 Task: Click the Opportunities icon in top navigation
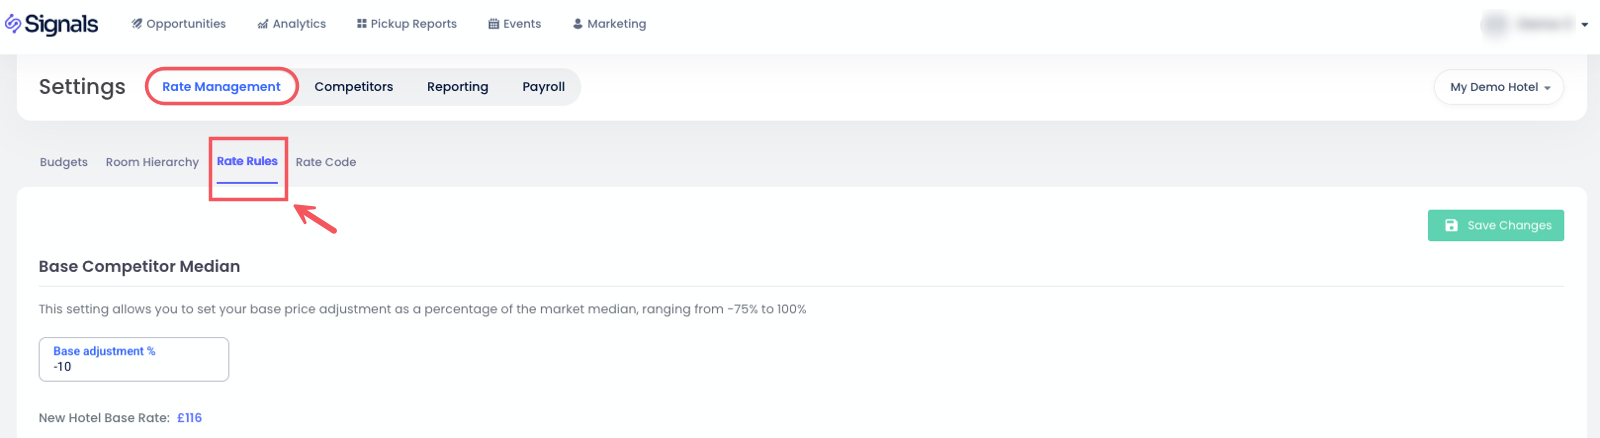[x=137, y=24]
